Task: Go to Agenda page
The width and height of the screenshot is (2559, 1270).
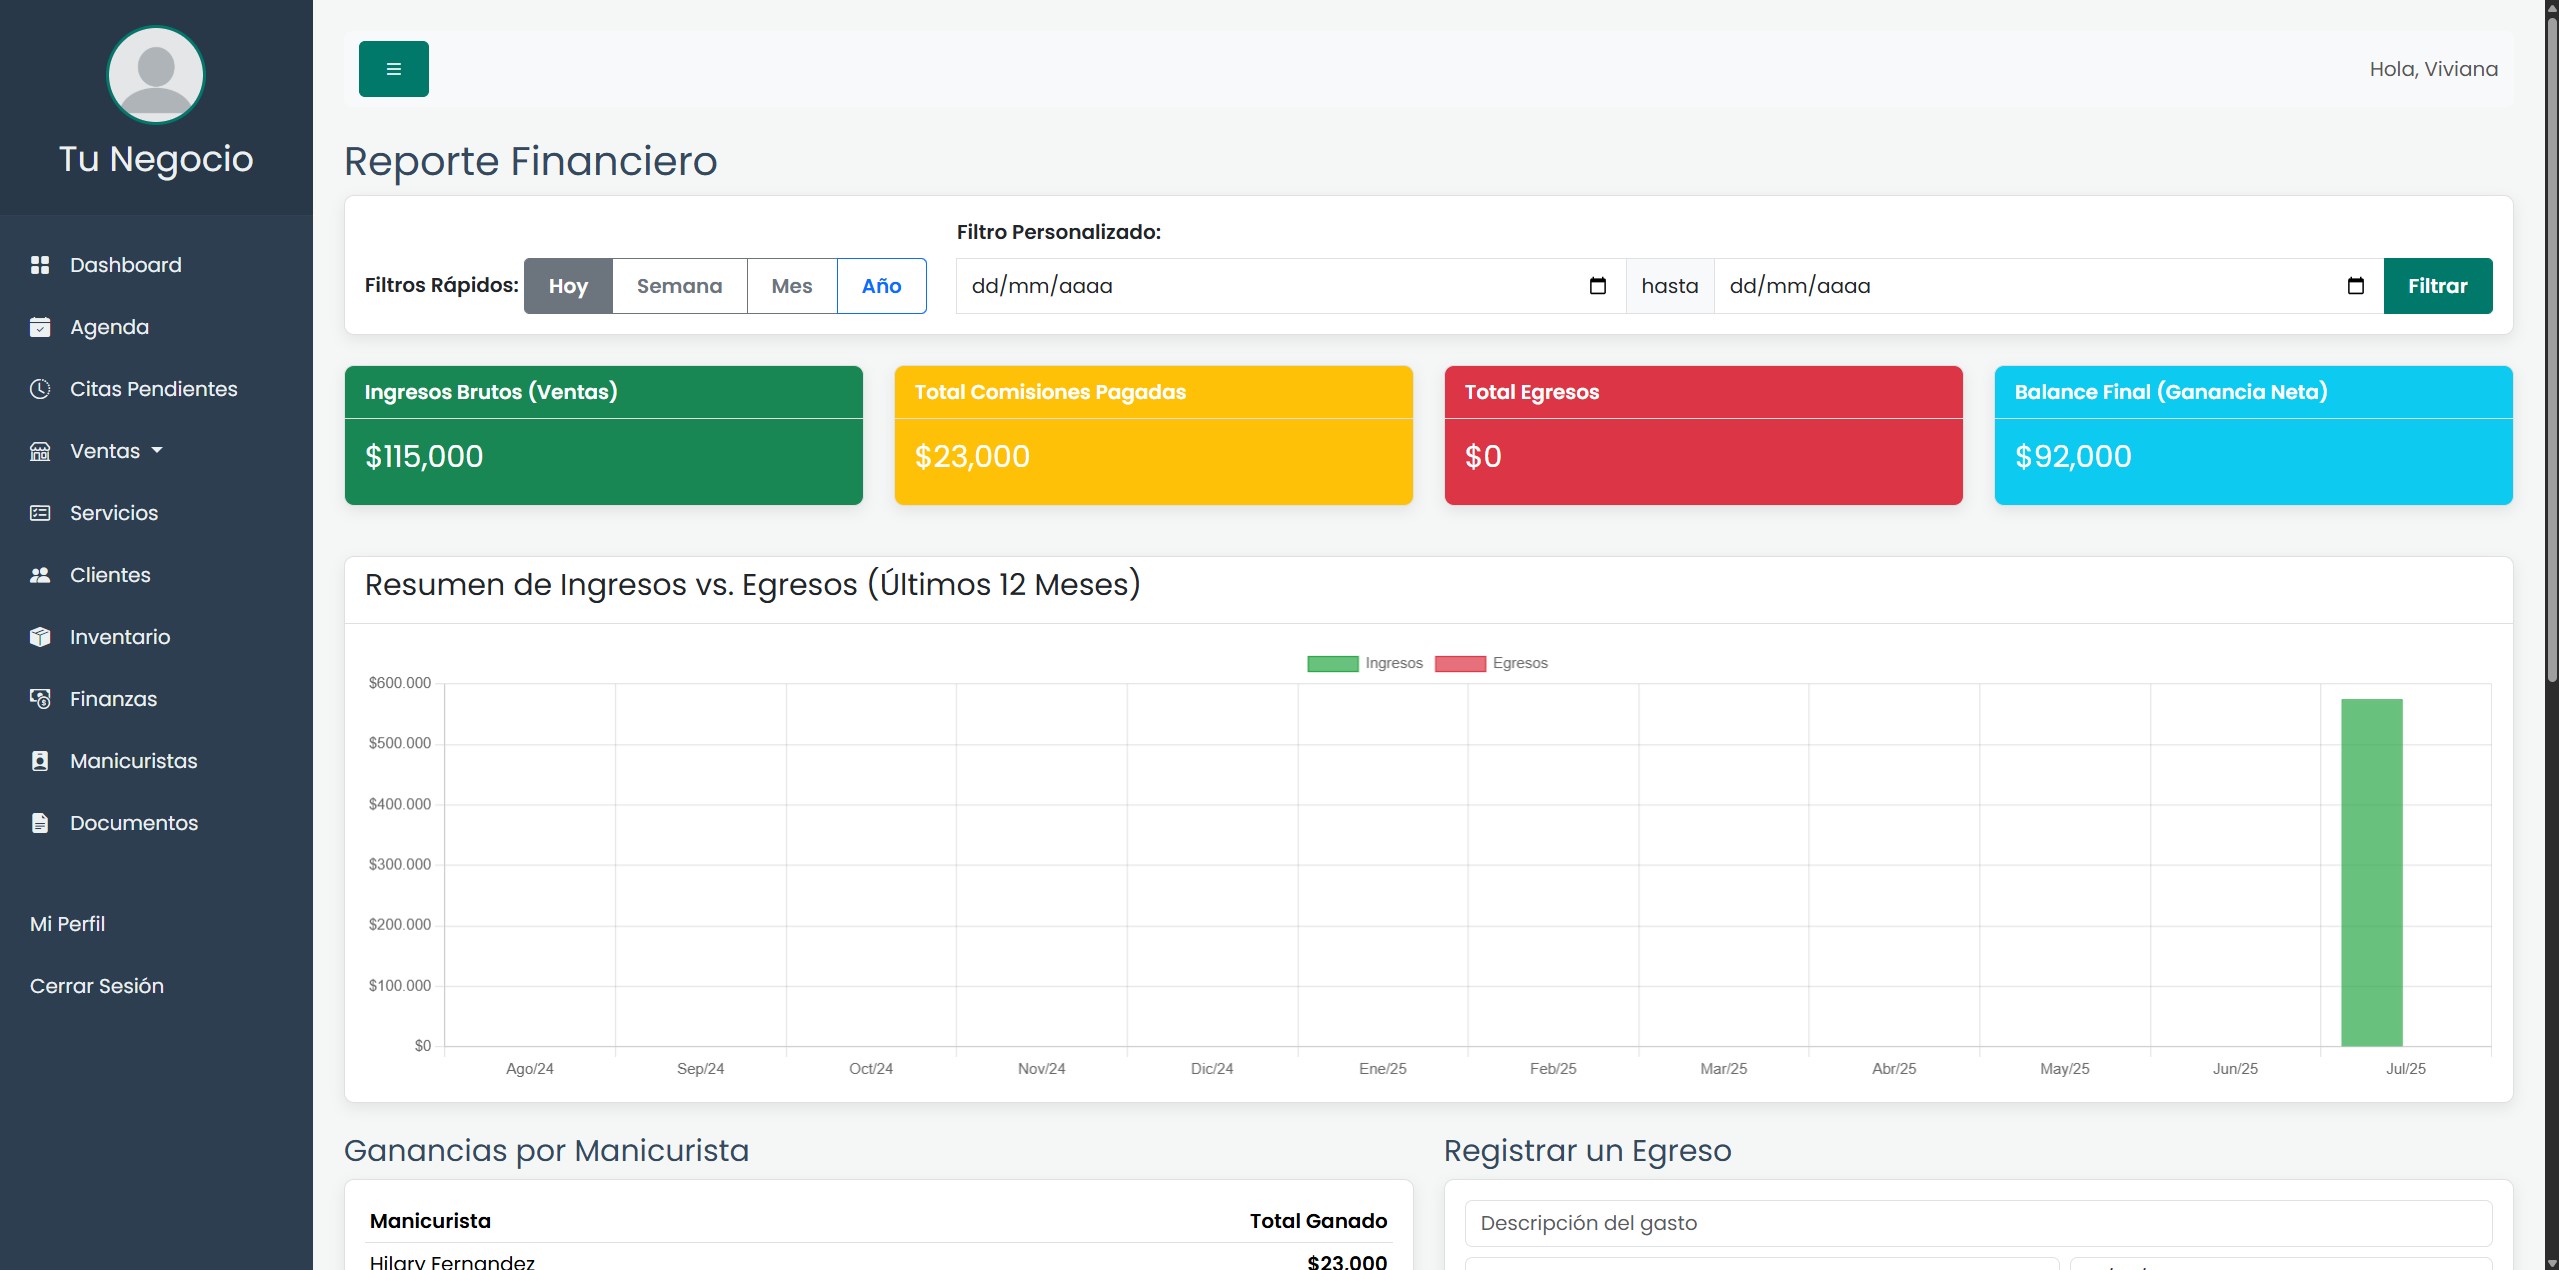Action: 109,327
